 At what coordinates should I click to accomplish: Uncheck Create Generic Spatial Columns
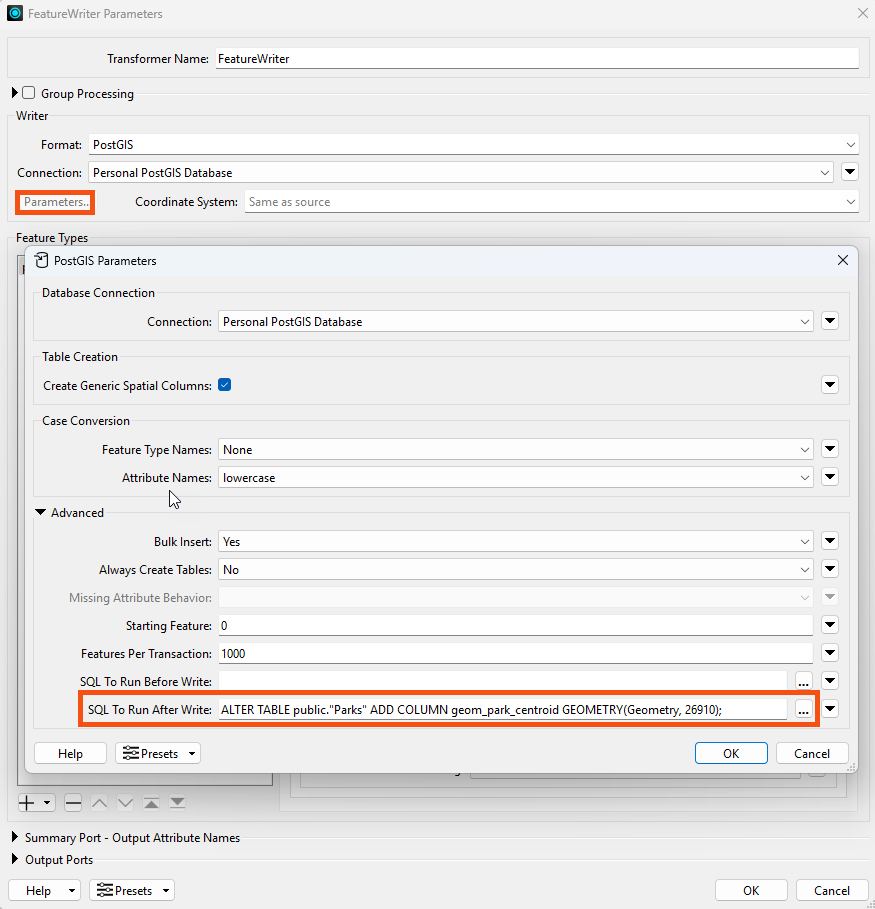click(x=224, y=385)
